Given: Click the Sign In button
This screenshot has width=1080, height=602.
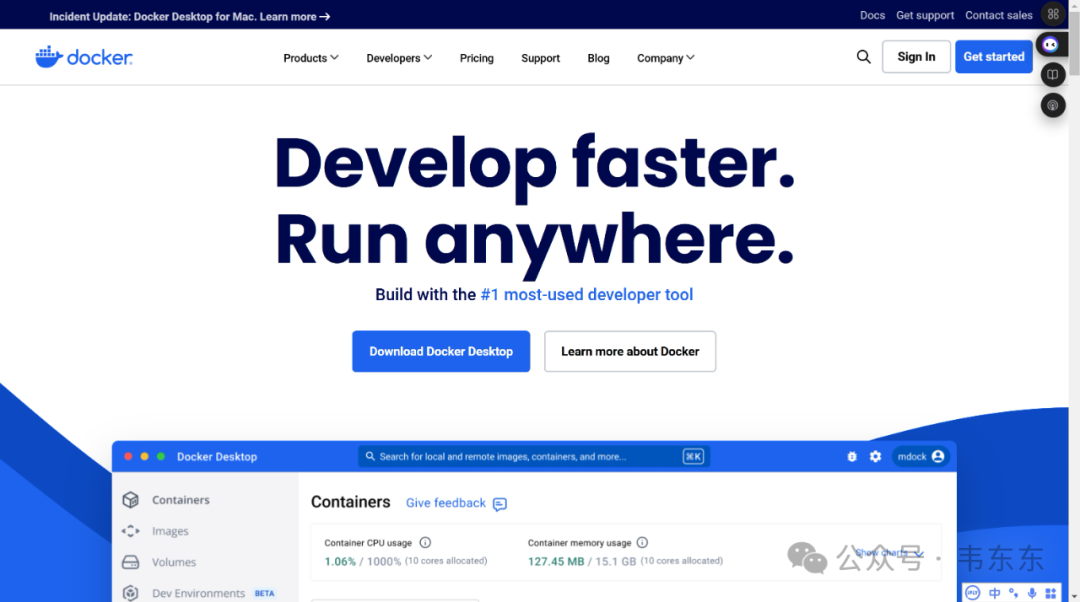Looking at the screenshot, I should [916, 56].
